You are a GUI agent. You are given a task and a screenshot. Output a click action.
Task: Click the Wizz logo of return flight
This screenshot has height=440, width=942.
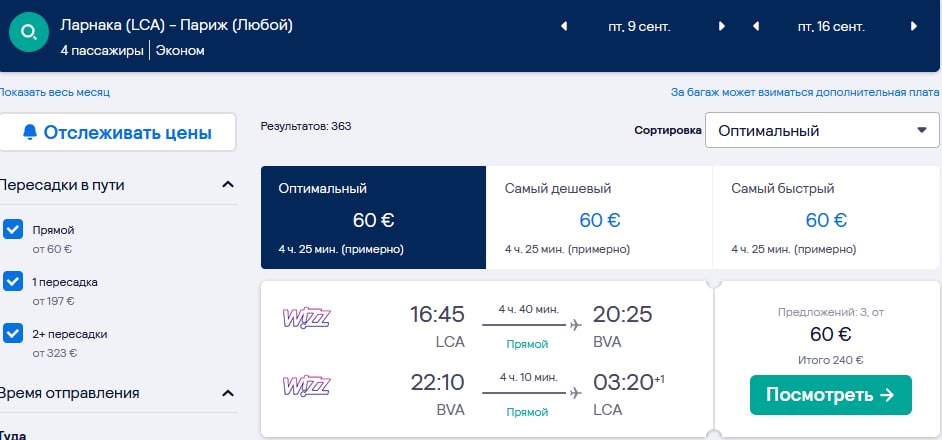pyautogui.click(x=306, y=385)
